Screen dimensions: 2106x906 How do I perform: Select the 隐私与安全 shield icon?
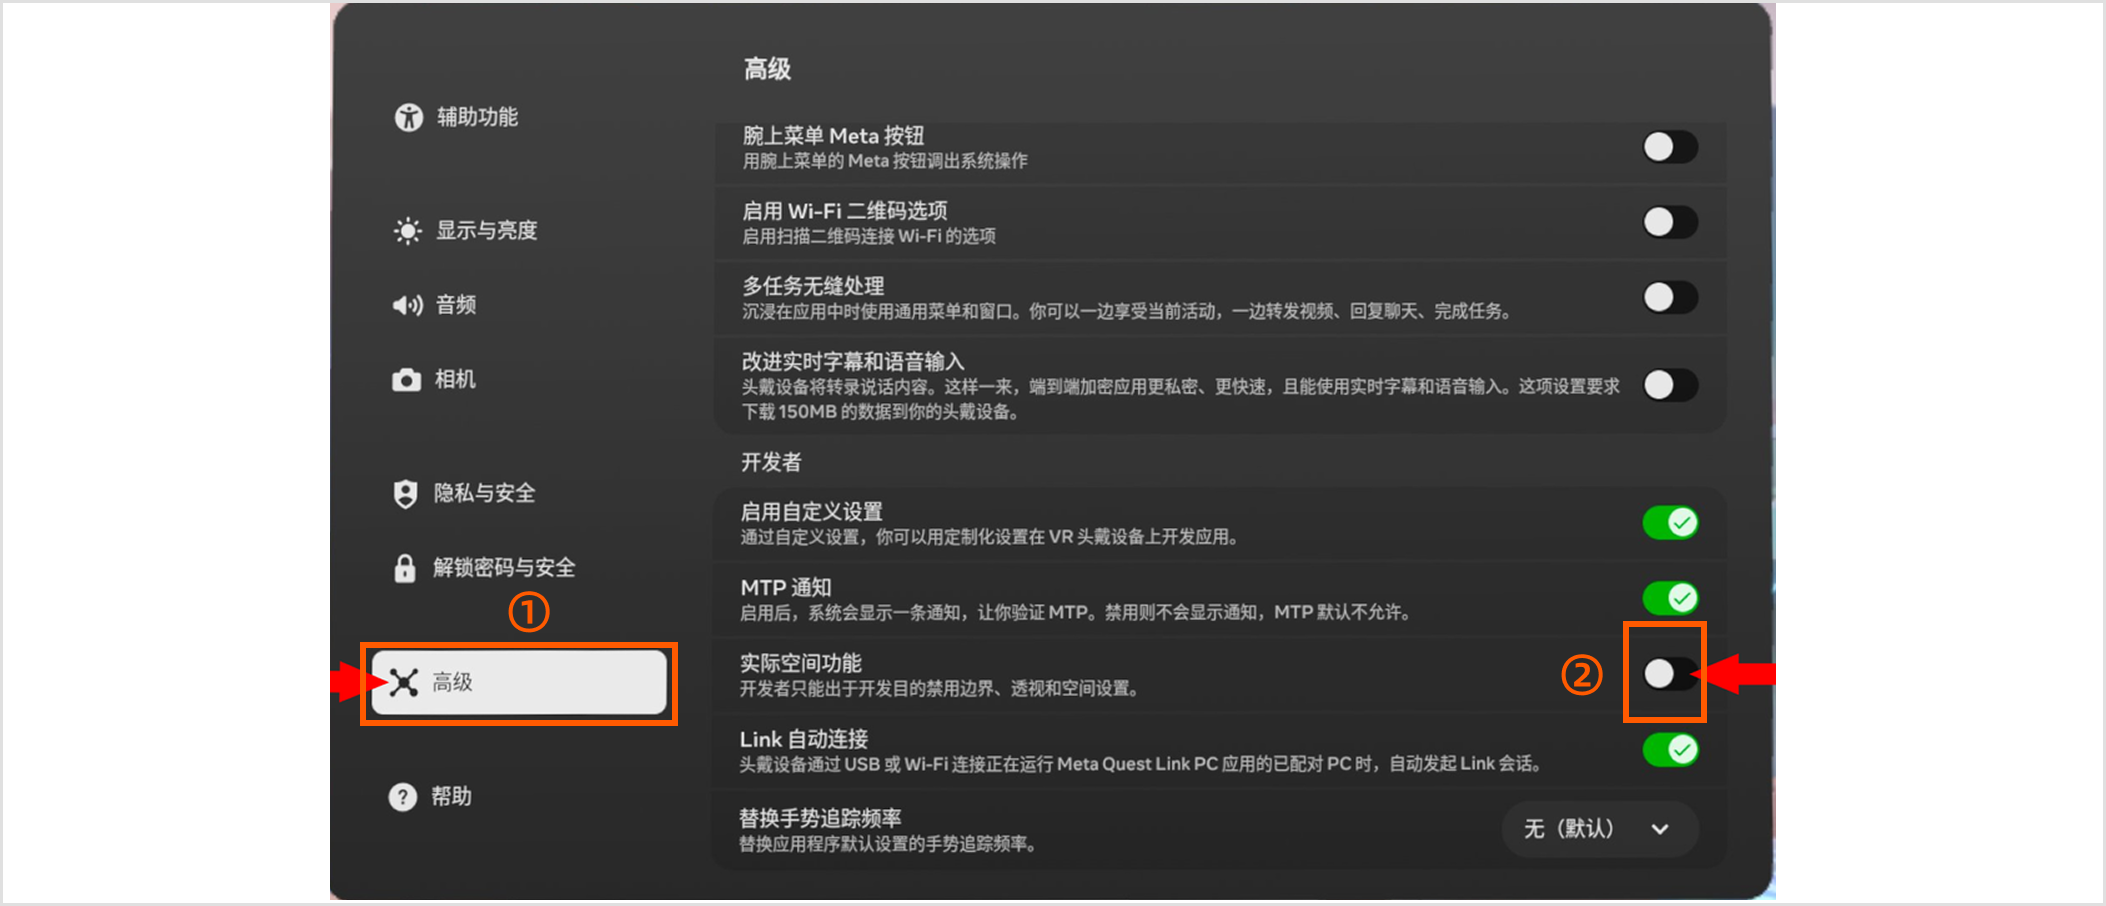click(406, 493)
